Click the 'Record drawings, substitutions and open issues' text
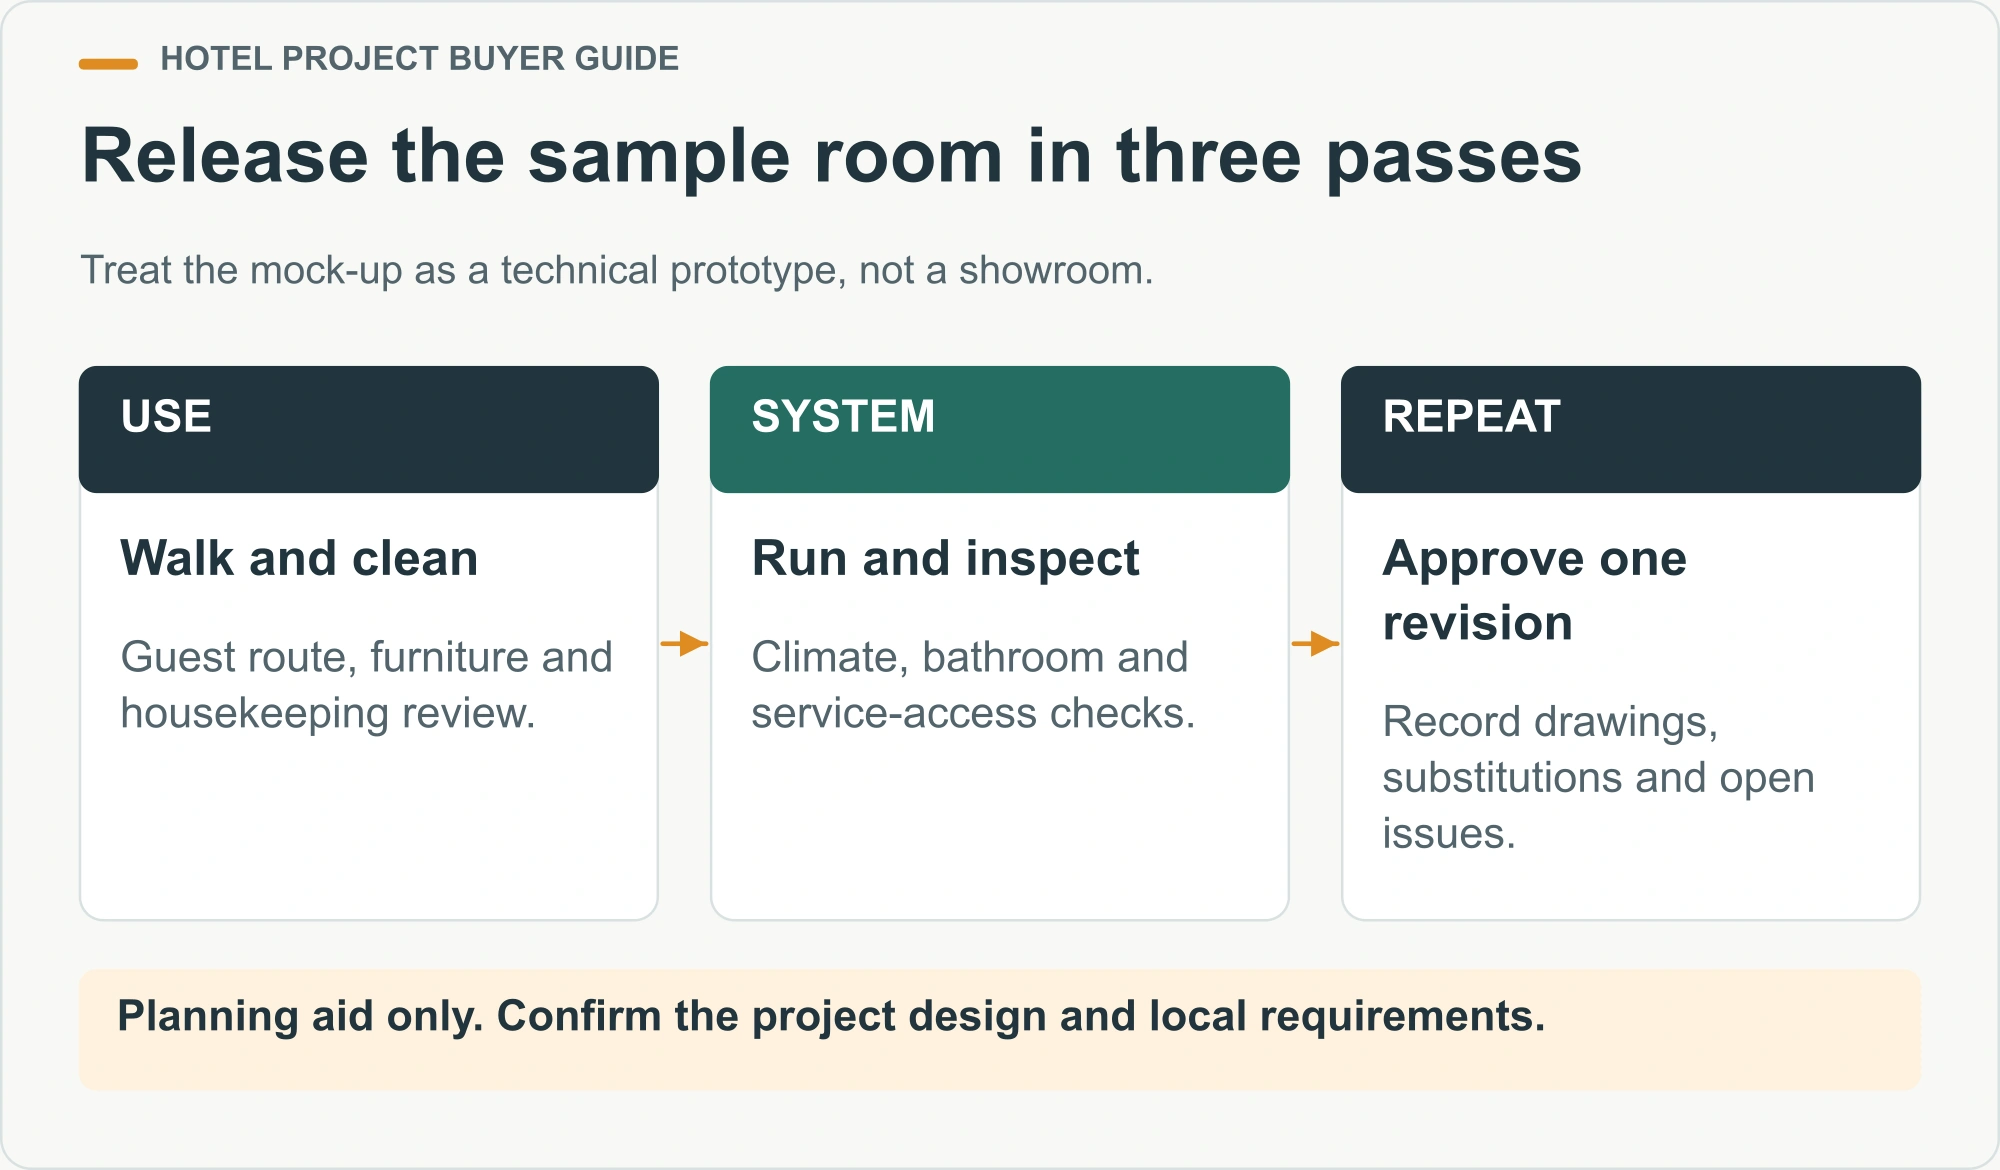The width and height of the screenshot is (2000, 1170). coord(1598,777)
